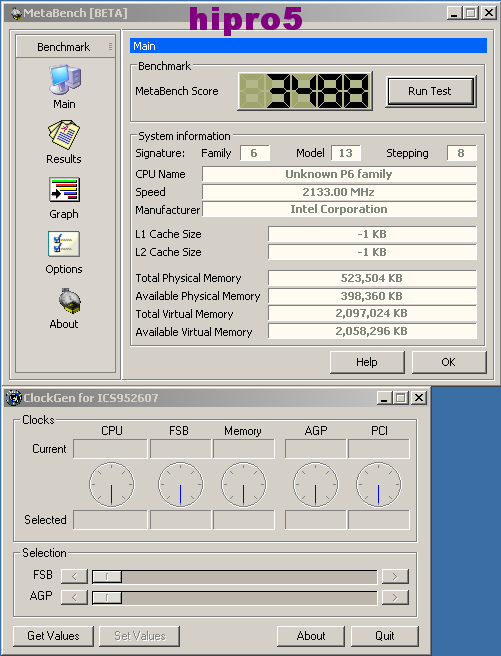This screenshot has height=656, width=501.
Task: Open the Options checklist icon
Action: pyautogui.click(x=64, y=244)
